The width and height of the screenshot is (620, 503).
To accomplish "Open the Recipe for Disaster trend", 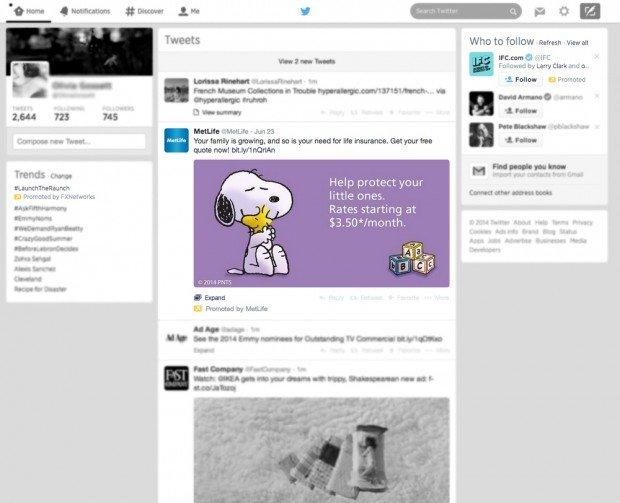I will click(40, 289).
